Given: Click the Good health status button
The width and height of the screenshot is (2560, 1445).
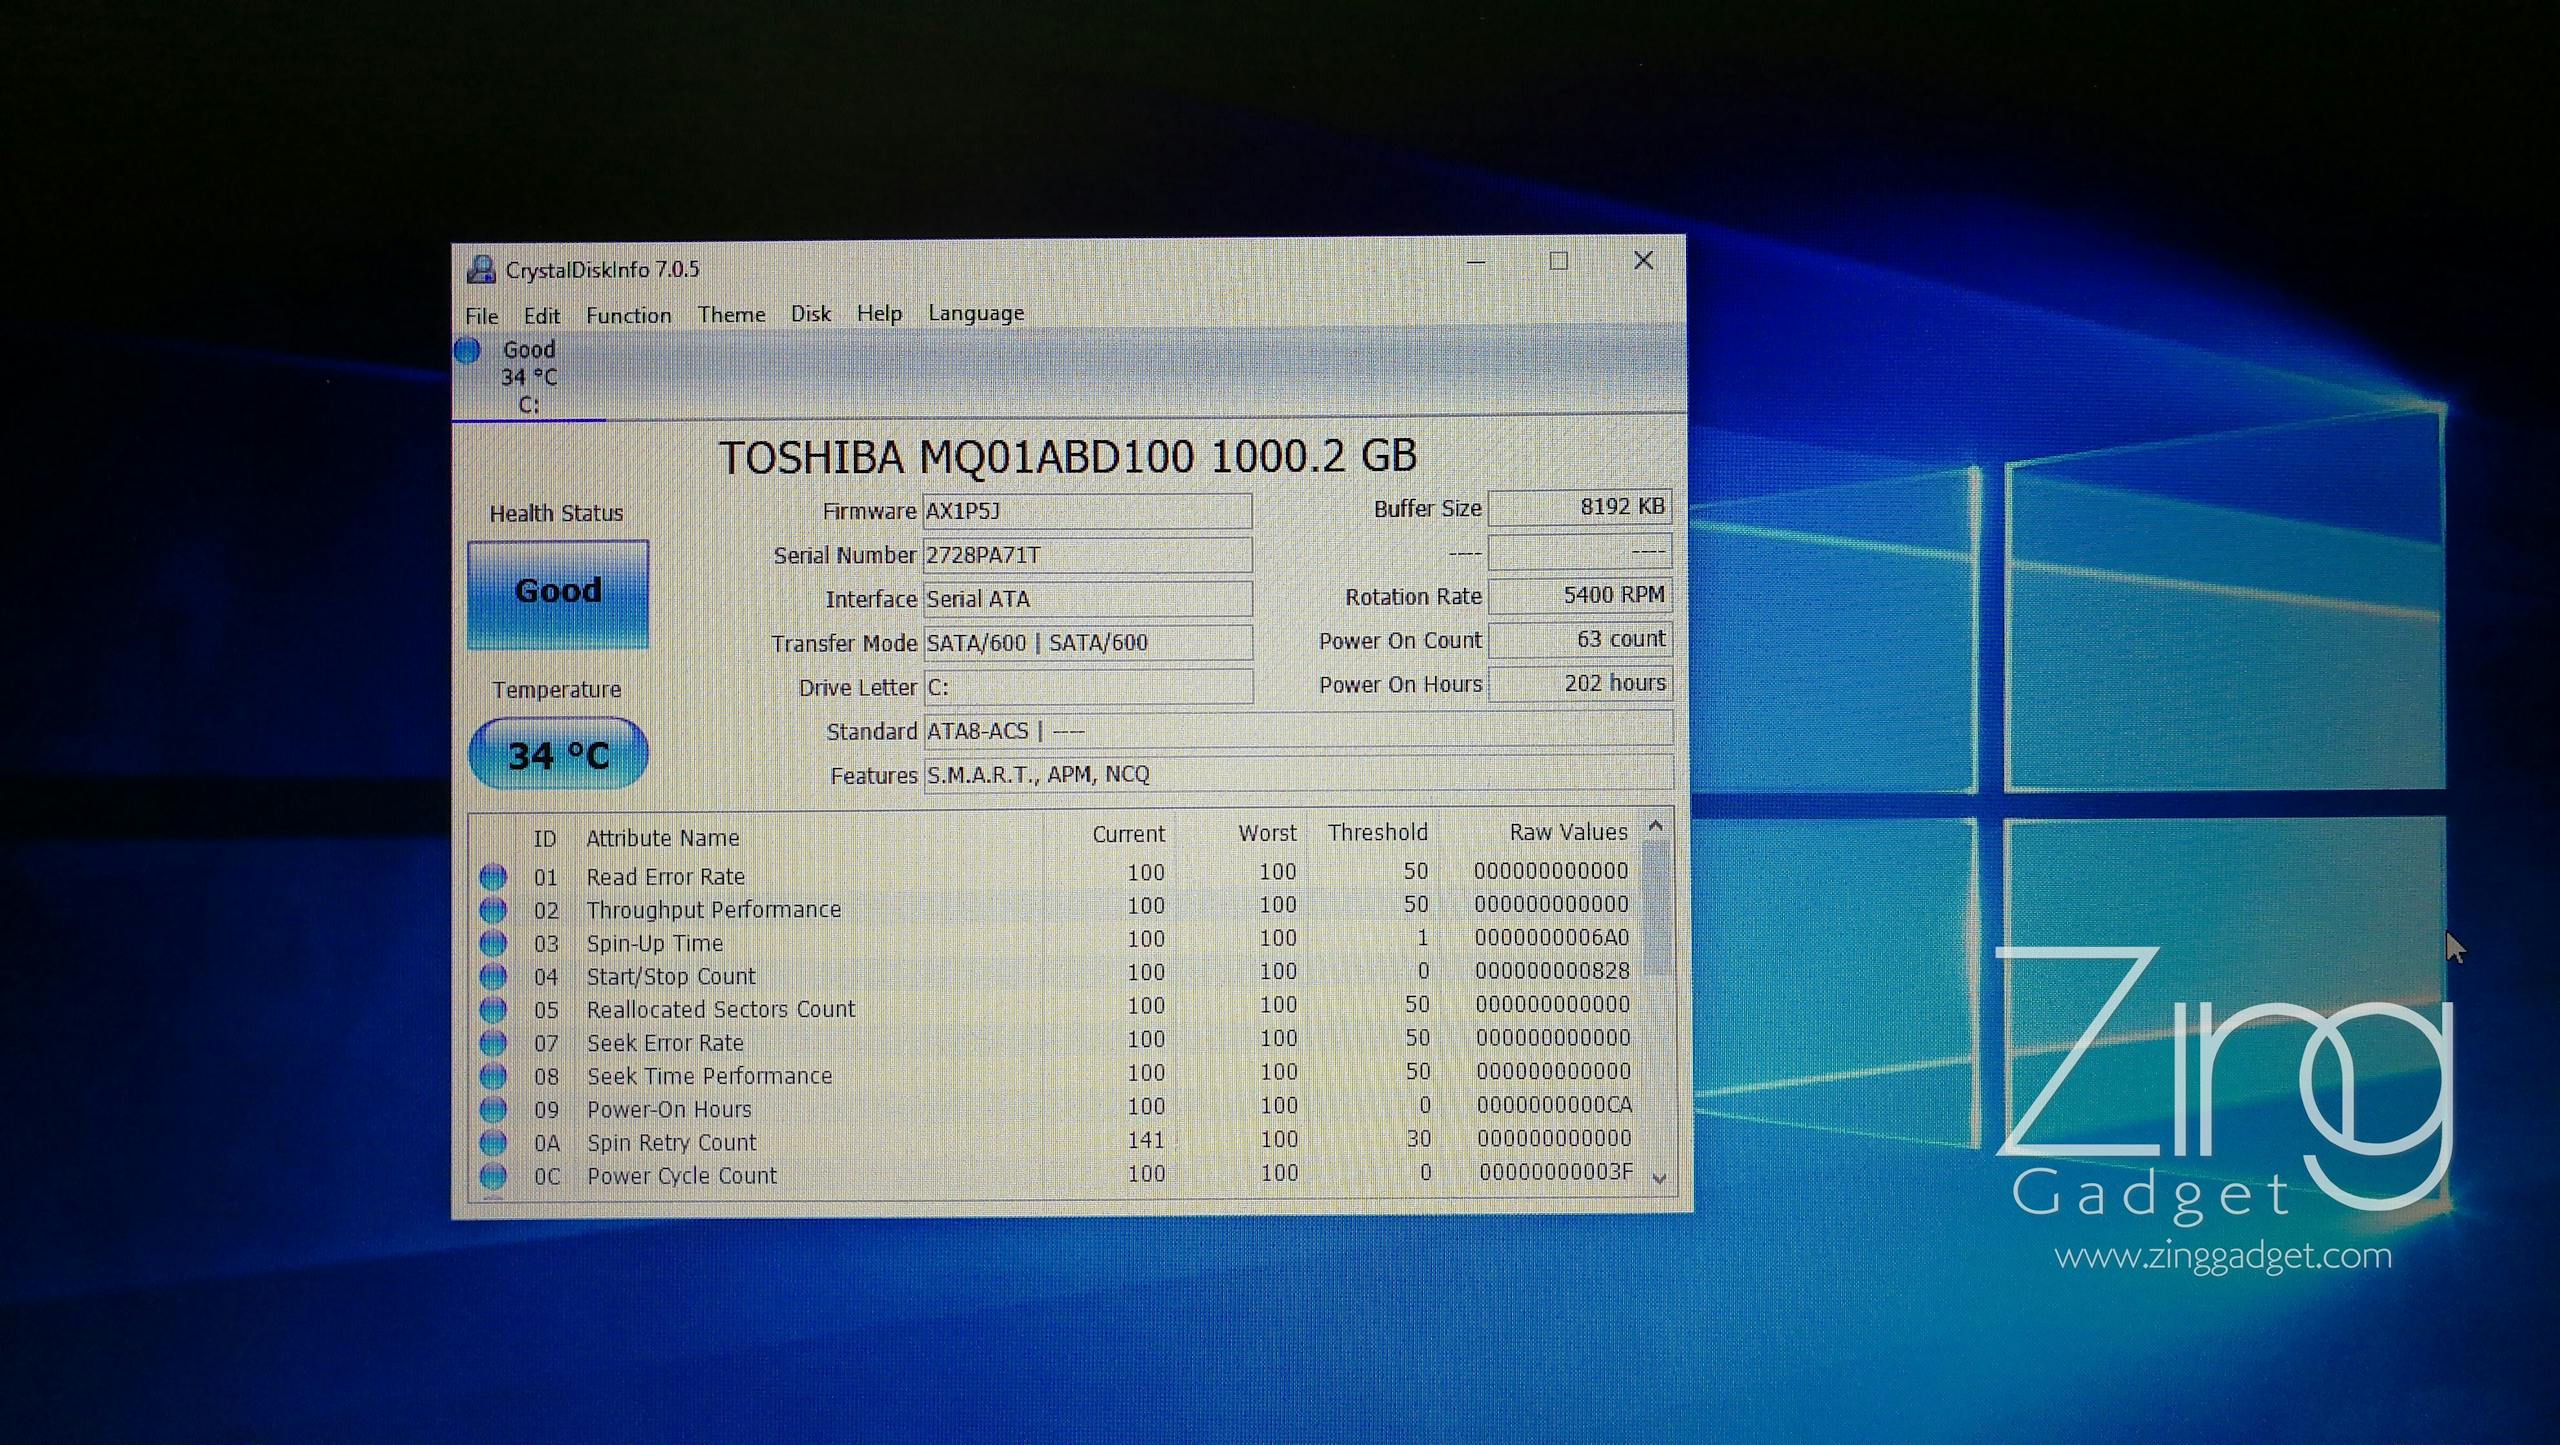Looking at the screenshot, I should 558,594.
